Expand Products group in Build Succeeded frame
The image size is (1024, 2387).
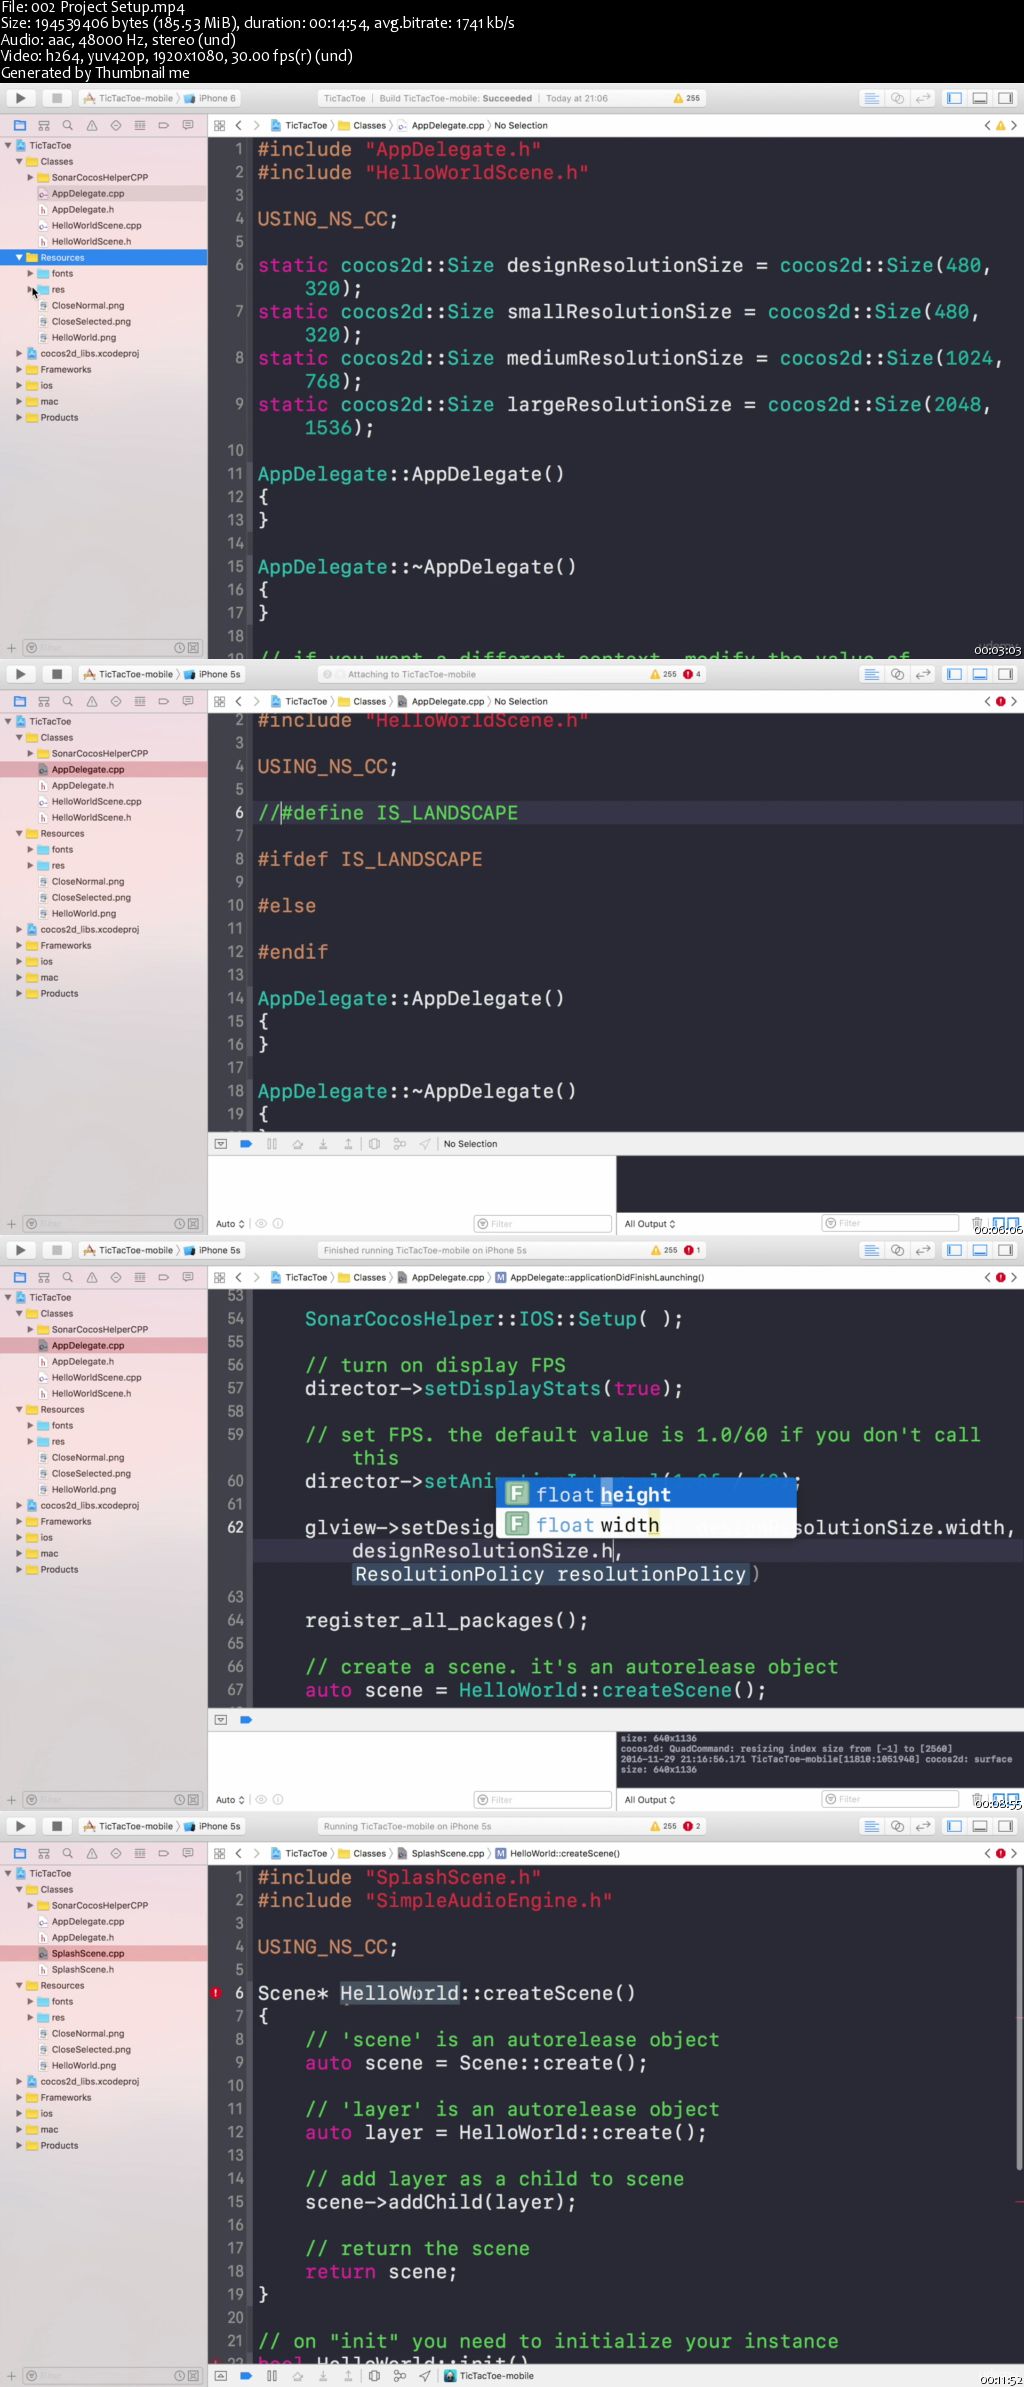click(19, 417)
